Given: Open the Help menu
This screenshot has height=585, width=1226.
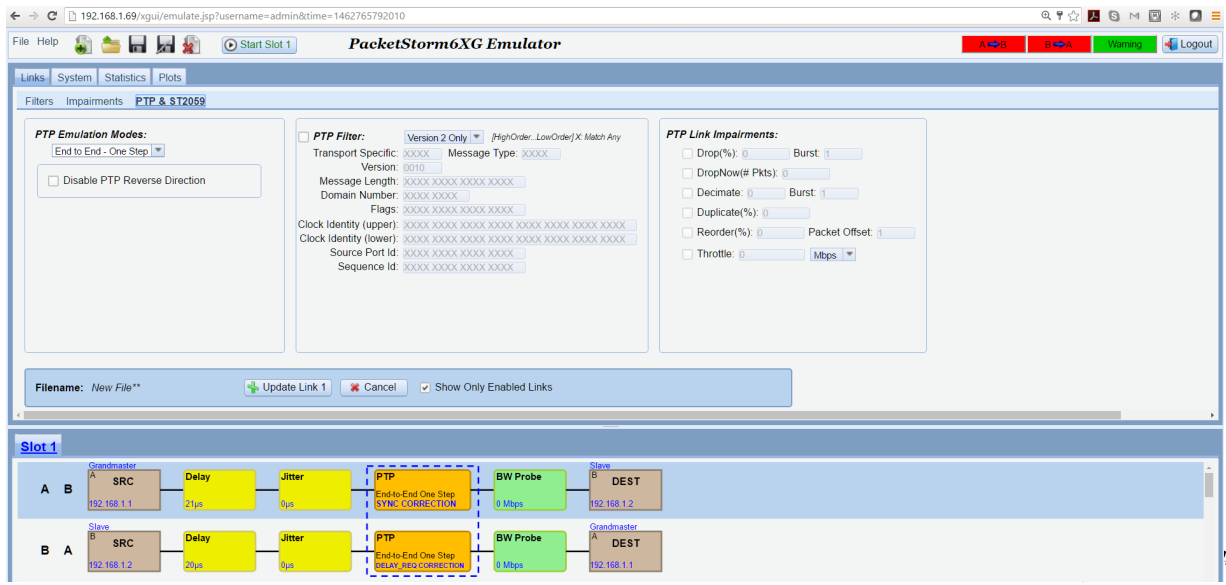Looking at the screenshot, I should (48, 42).
